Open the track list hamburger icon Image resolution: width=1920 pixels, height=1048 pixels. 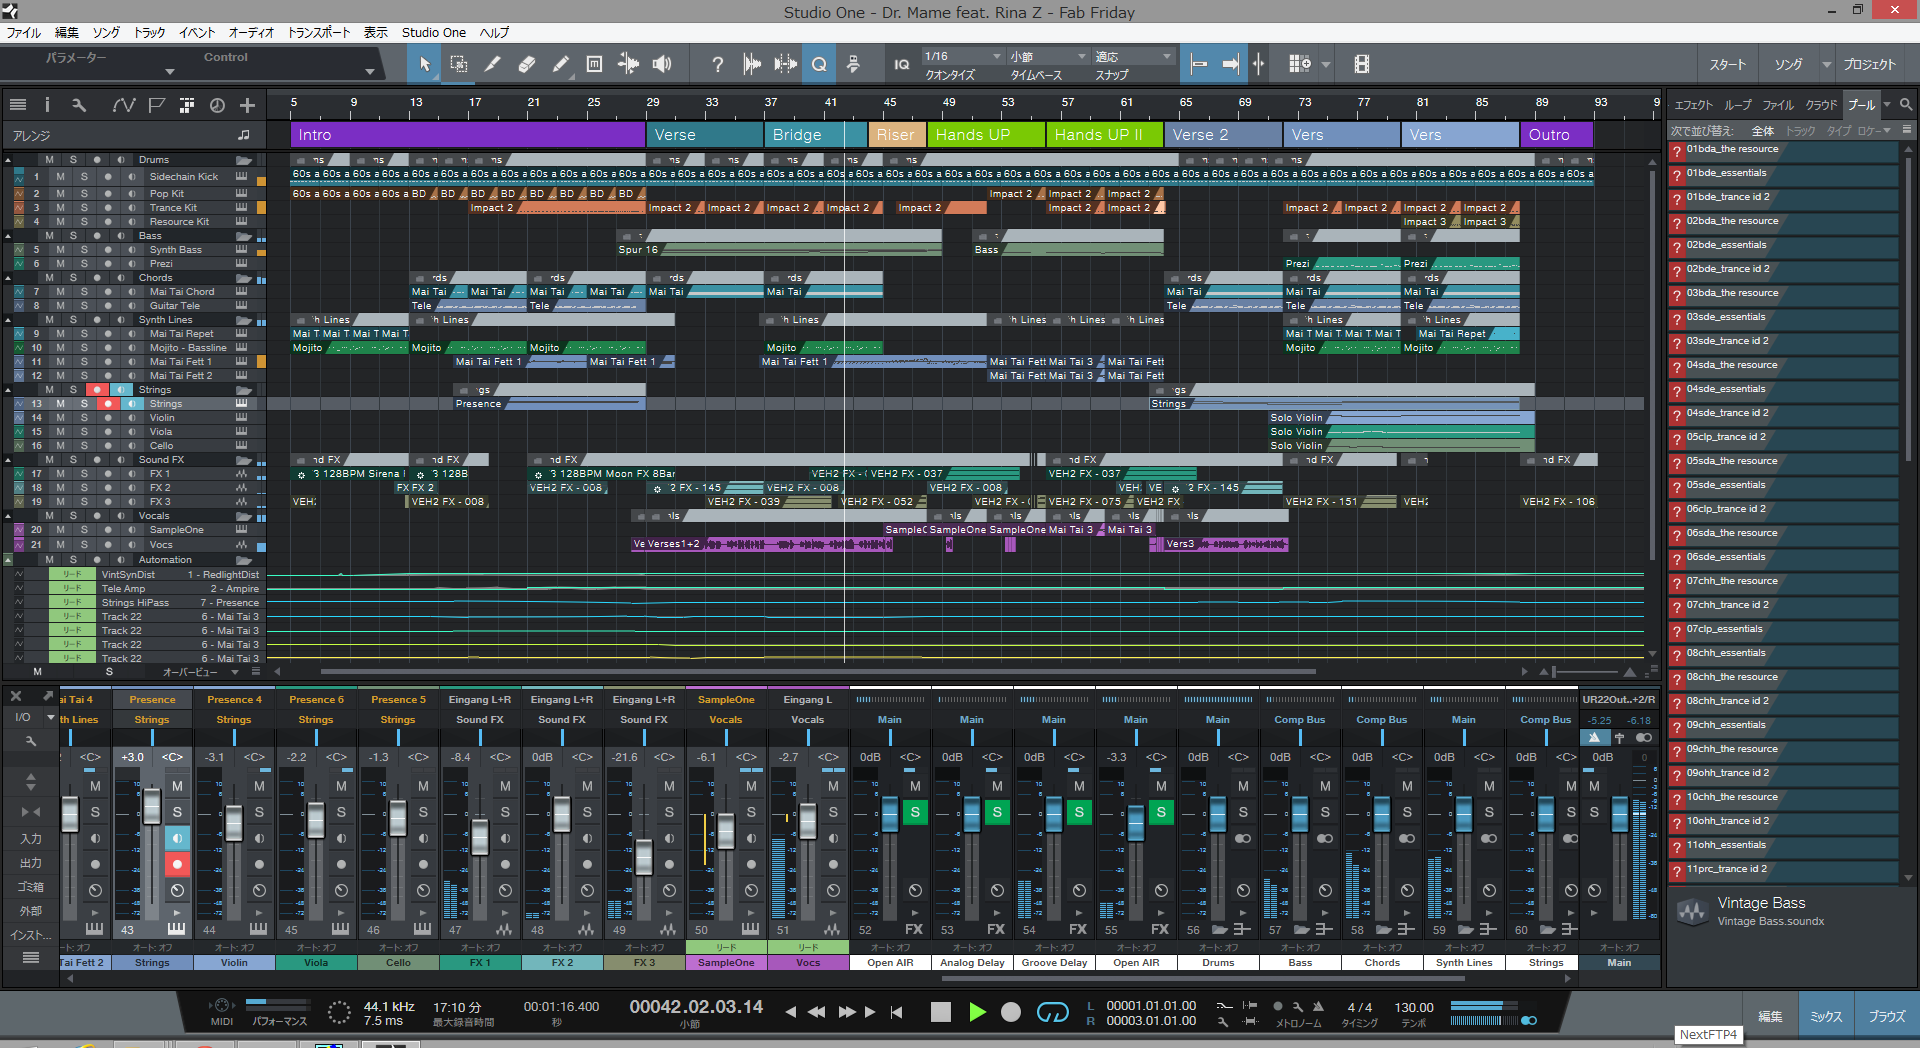click(17, 105)
